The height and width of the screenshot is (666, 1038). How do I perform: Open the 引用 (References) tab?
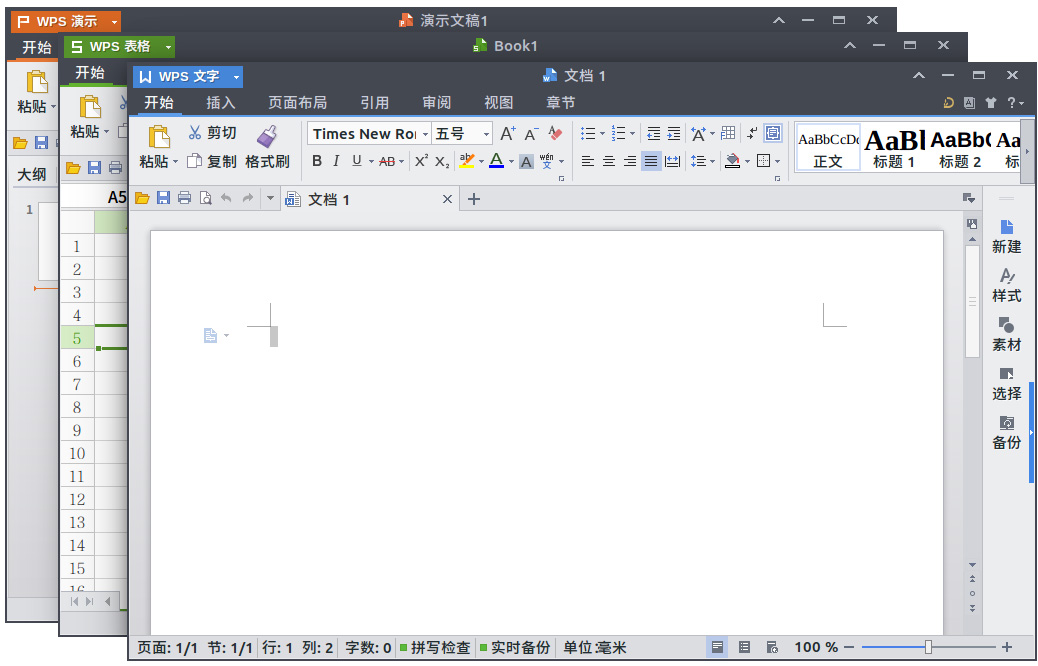[374, 103]
